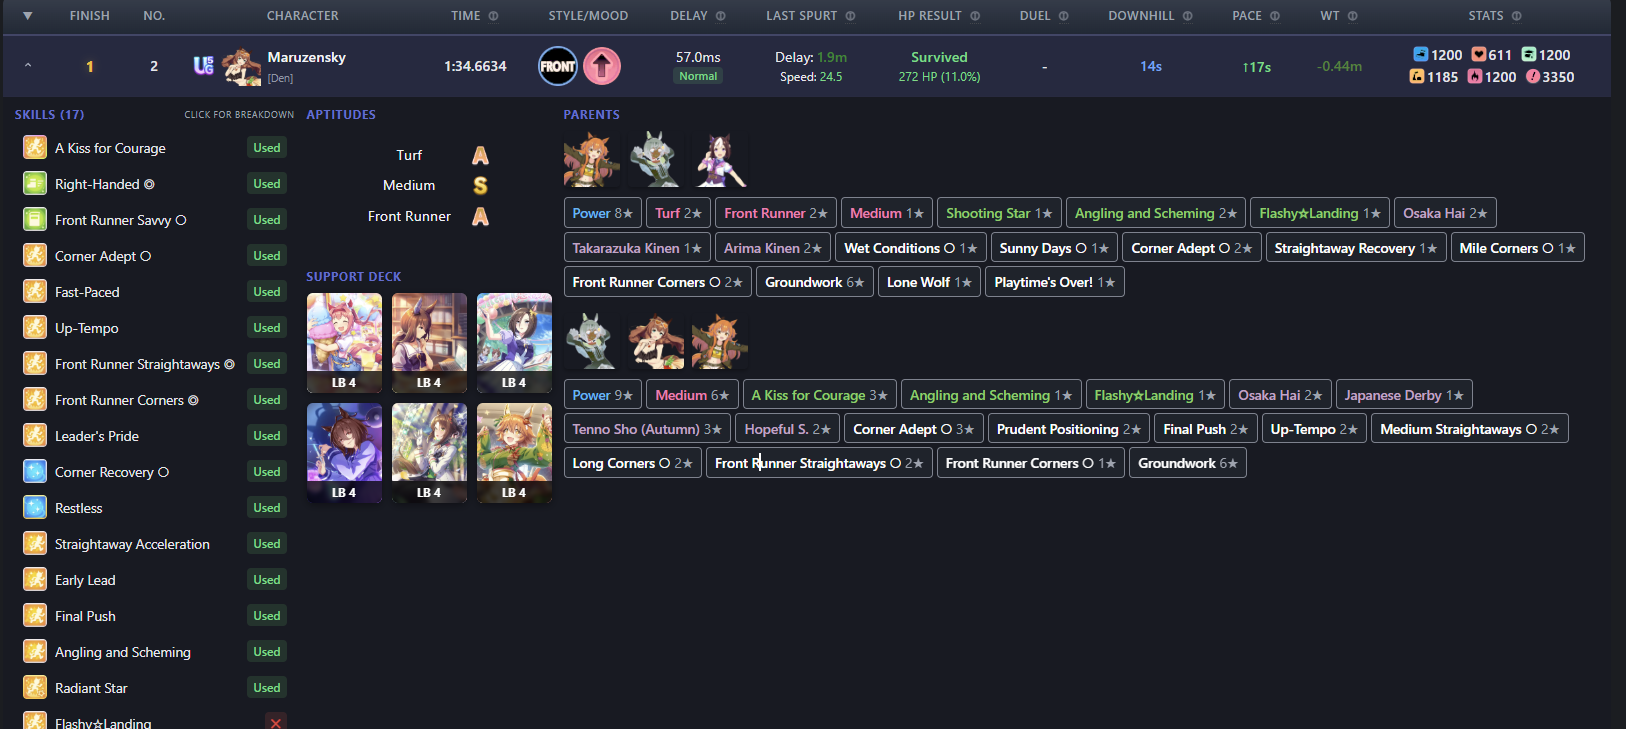Click the FRONT running style icon
This screenshot has width=1626, height=729.
click(558, 66)
